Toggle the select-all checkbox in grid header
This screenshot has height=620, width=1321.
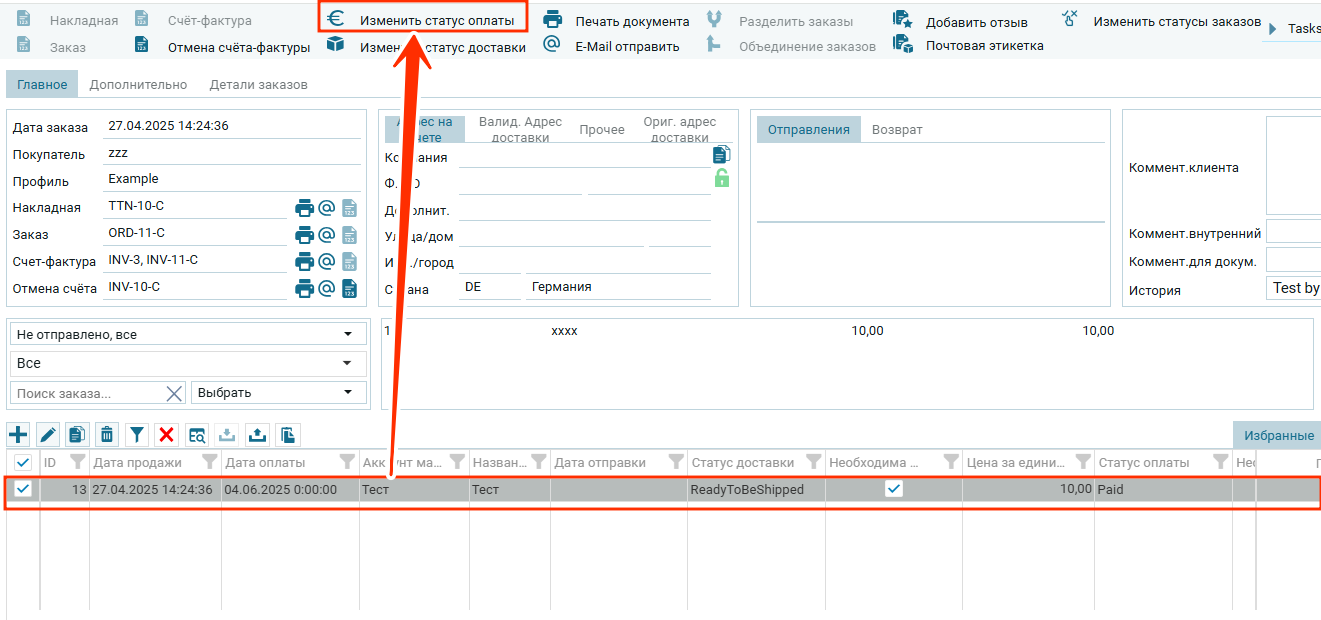point(22,462)
